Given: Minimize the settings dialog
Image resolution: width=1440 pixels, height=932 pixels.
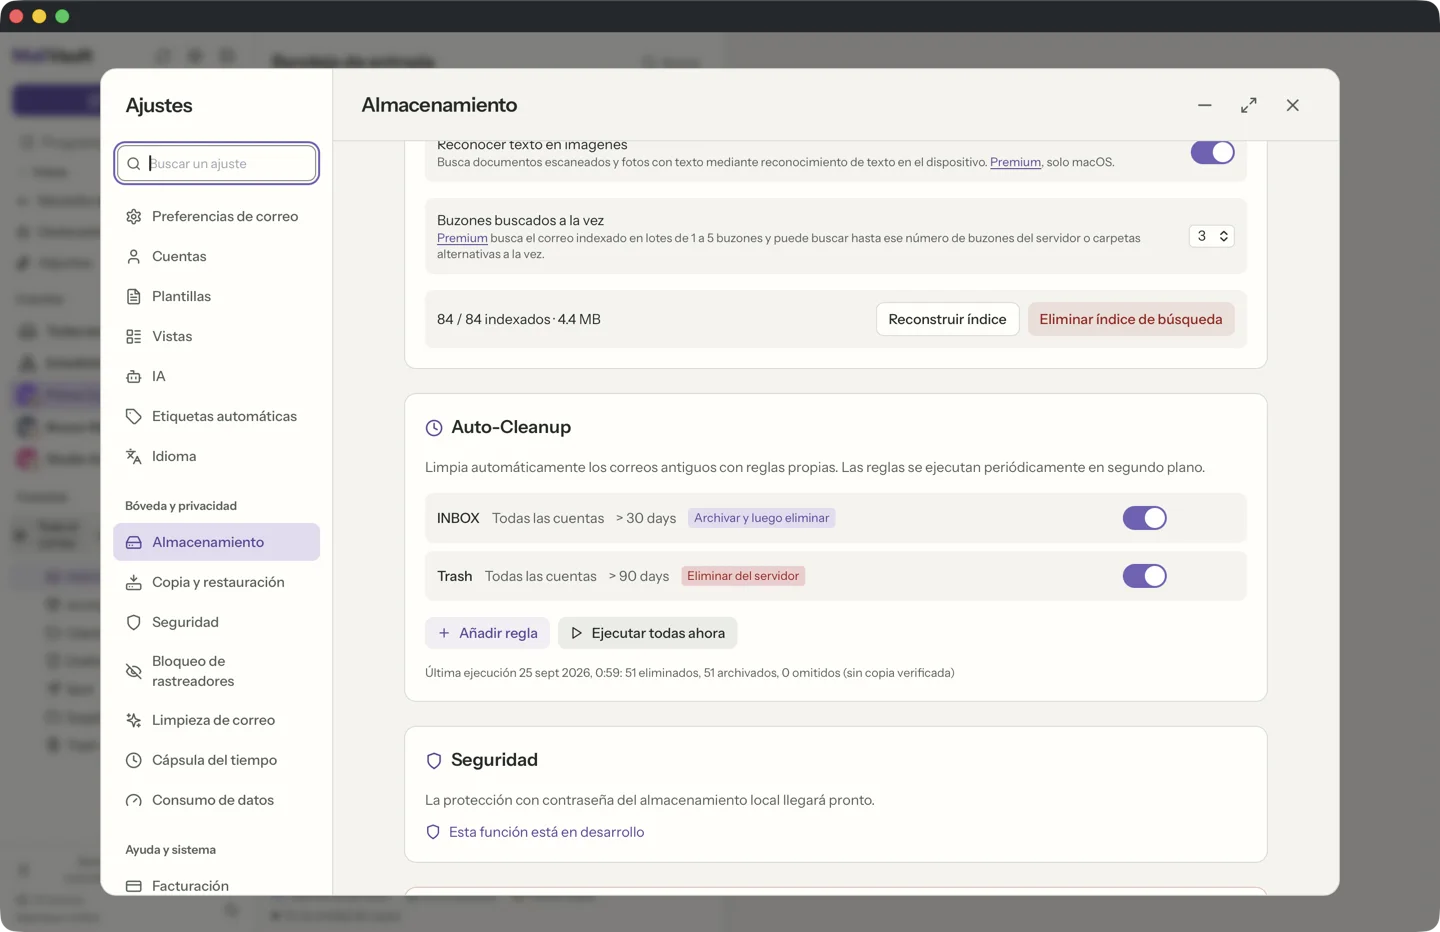Looking at the screenshot, I should coord(1205,105).
